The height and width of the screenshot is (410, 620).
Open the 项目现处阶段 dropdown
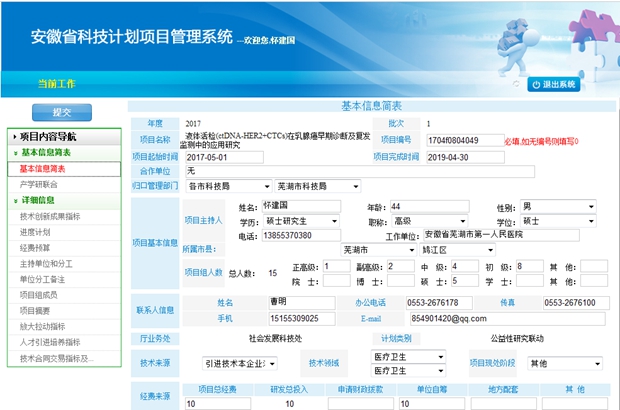coord(565,364)
